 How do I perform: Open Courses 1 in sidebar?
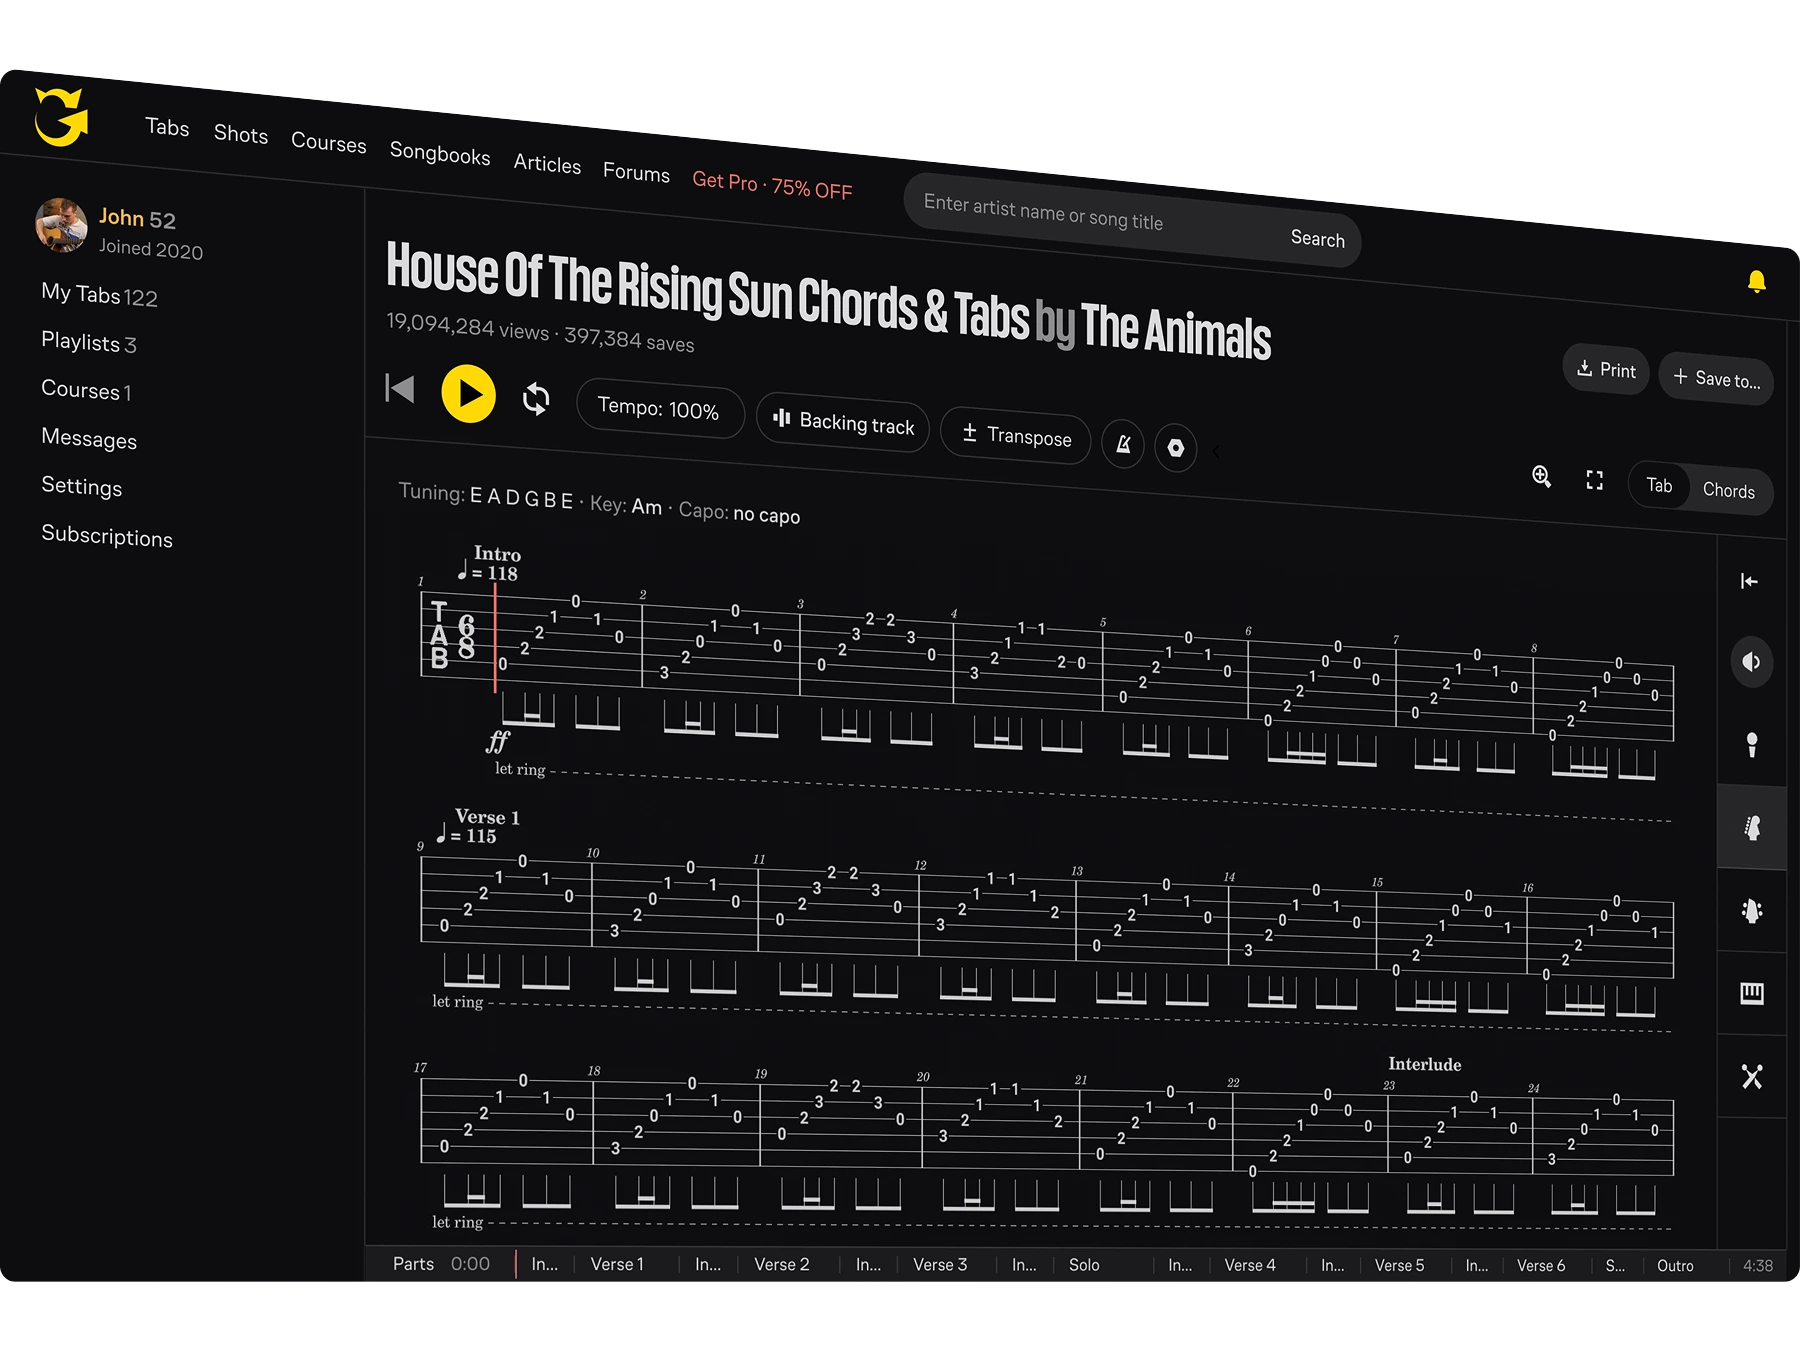[86, 390]
